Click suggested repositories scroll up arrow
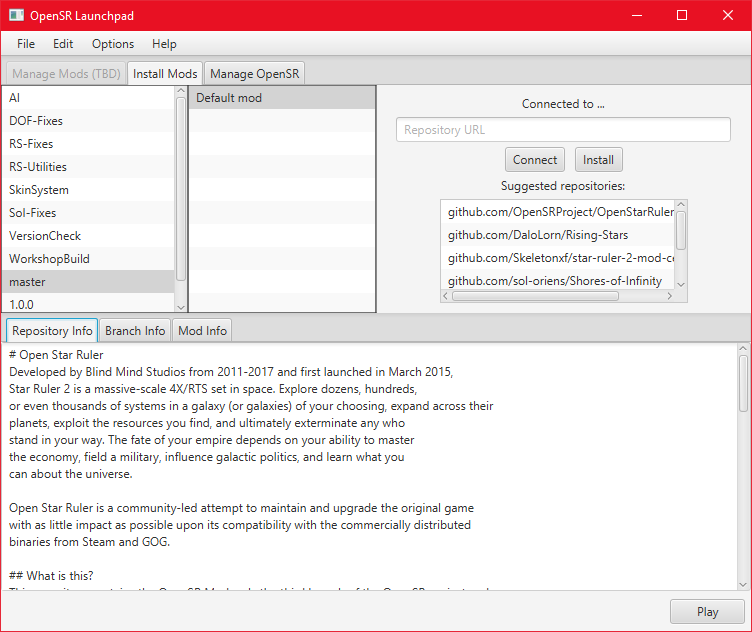The image size is (752, 632). pyautogui.click(x=681, y=205)
